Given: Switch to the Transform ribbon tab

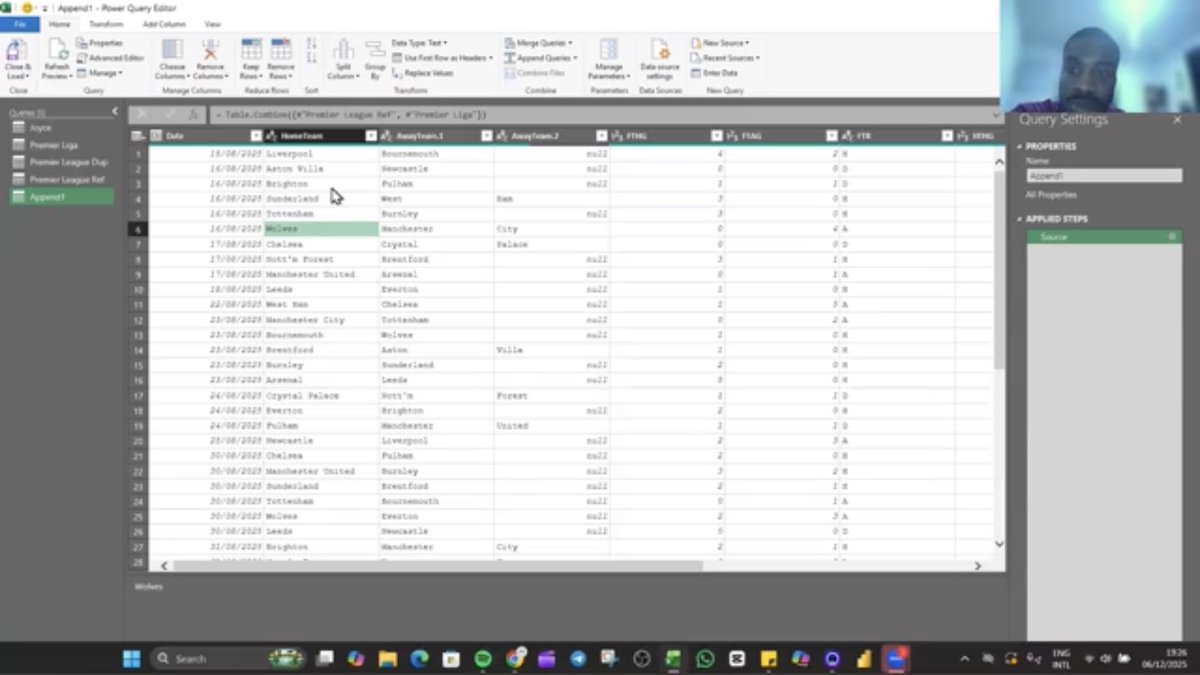Looking at the screenshot, I should click(x=106, y=24).
